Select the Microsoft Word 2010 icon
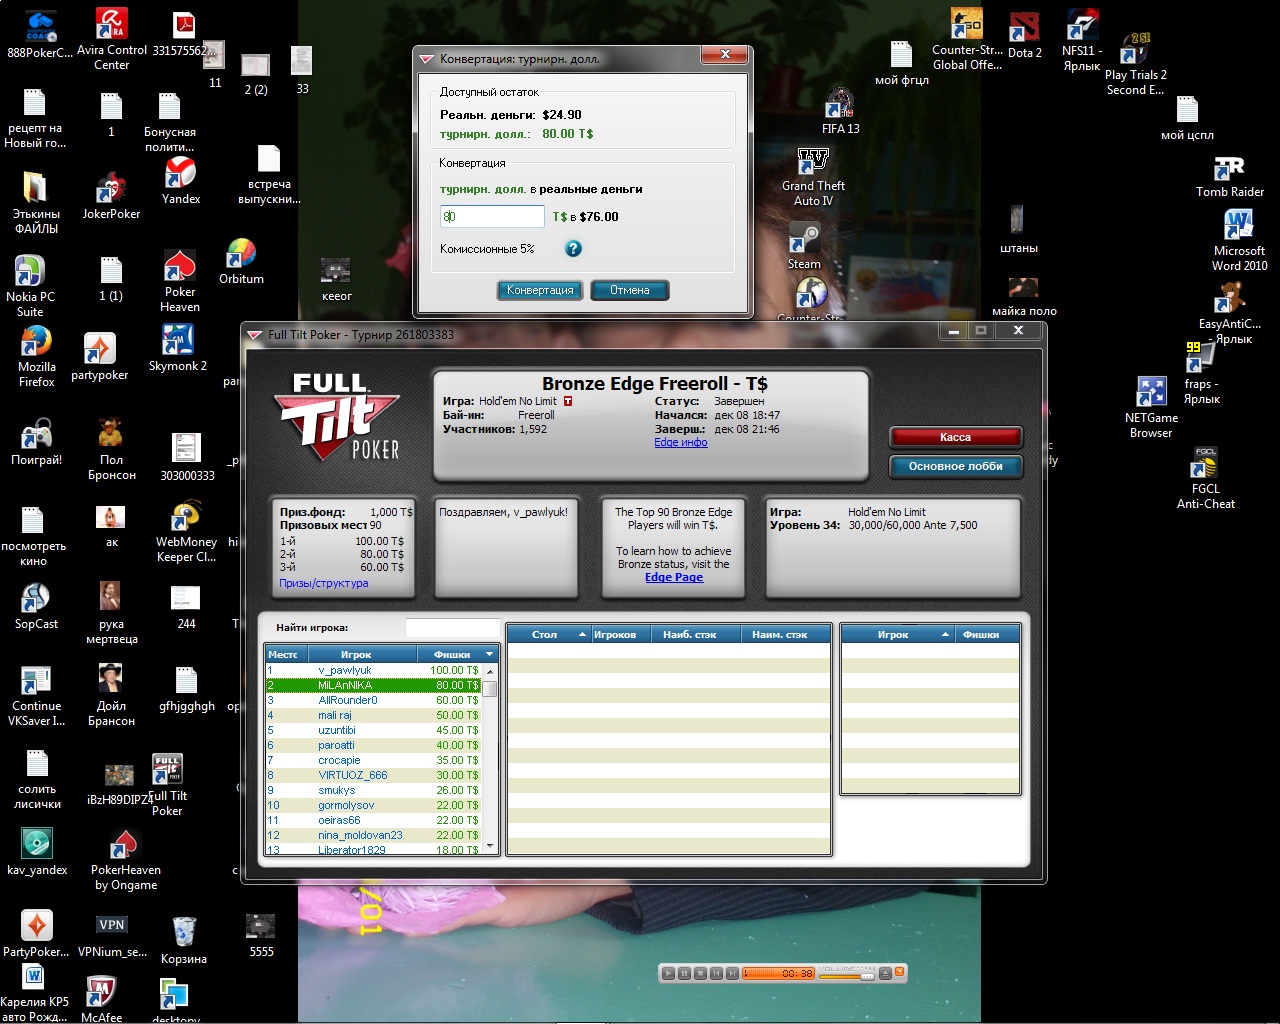Image resolution: width=1280 pixels, height=1024 pixels. point(1239,241)
